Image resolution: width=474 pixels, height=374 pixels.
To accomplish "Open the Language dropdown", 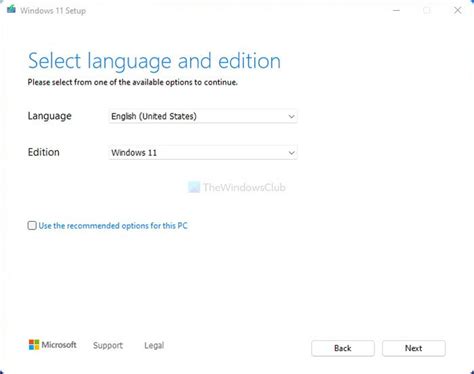I will tap(203, 116).
